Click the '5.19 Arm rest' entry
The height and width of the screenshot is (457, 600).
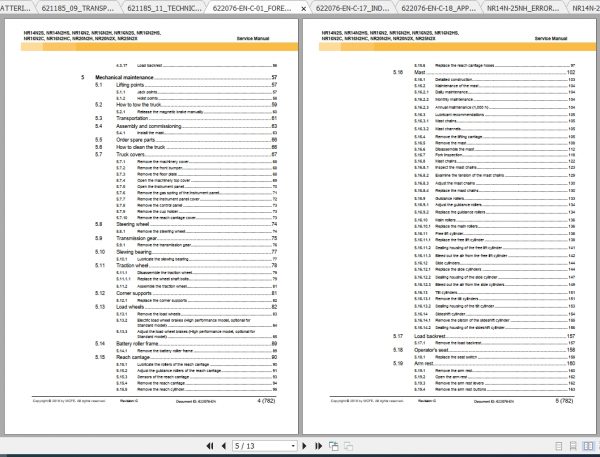[484, 363]
